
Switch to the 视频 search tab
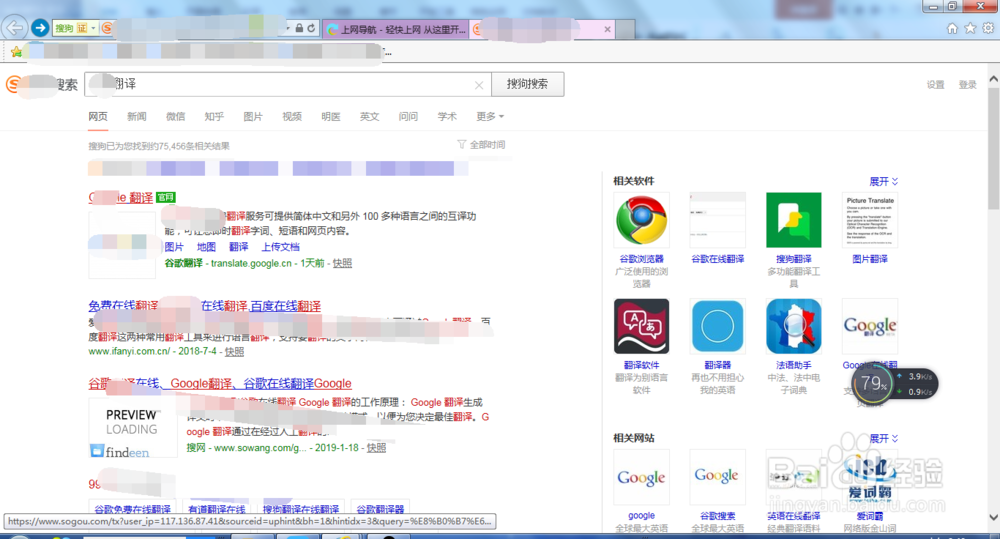(x=292, y=116)
